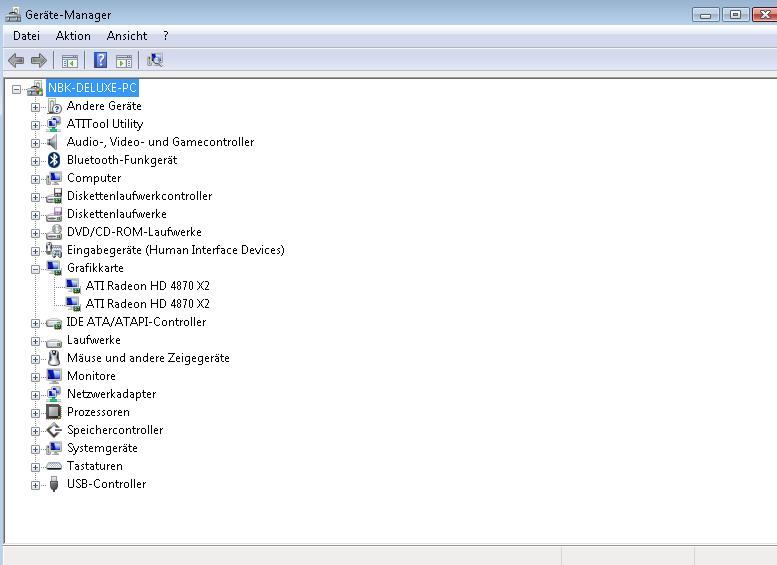Click the show/hide action pane toolbar icon
This screenshot has width=777, height=565.
124,61
